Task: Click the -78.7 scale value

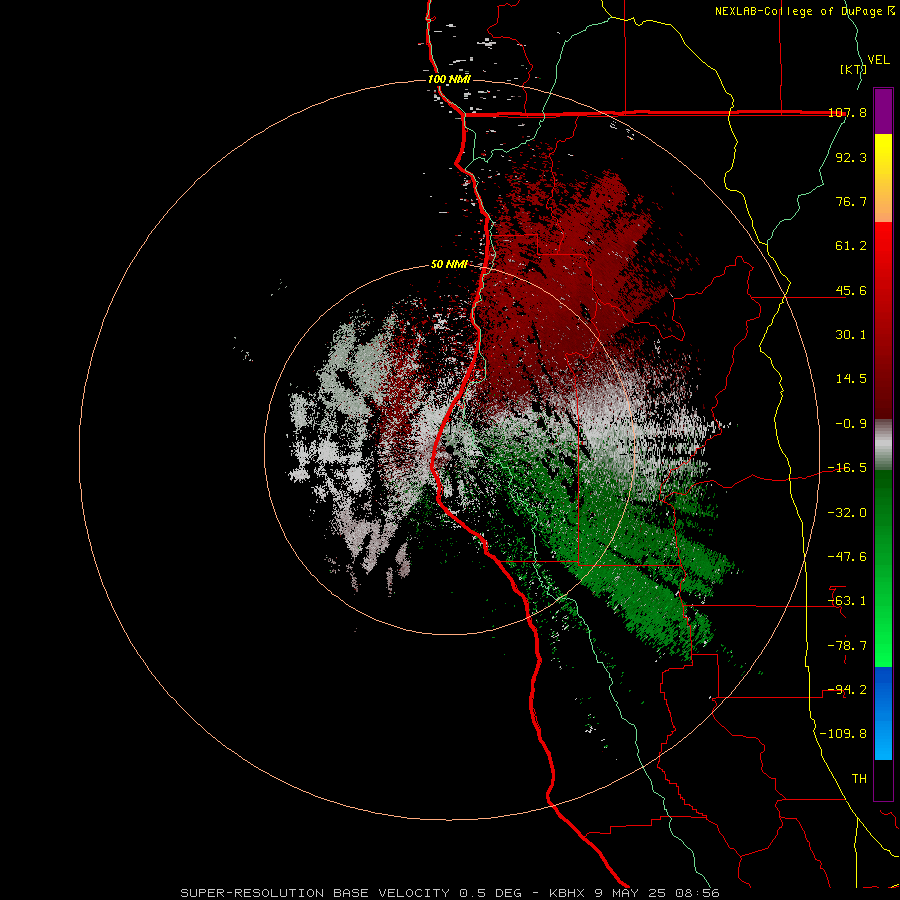Action: [x=848, y=646]
